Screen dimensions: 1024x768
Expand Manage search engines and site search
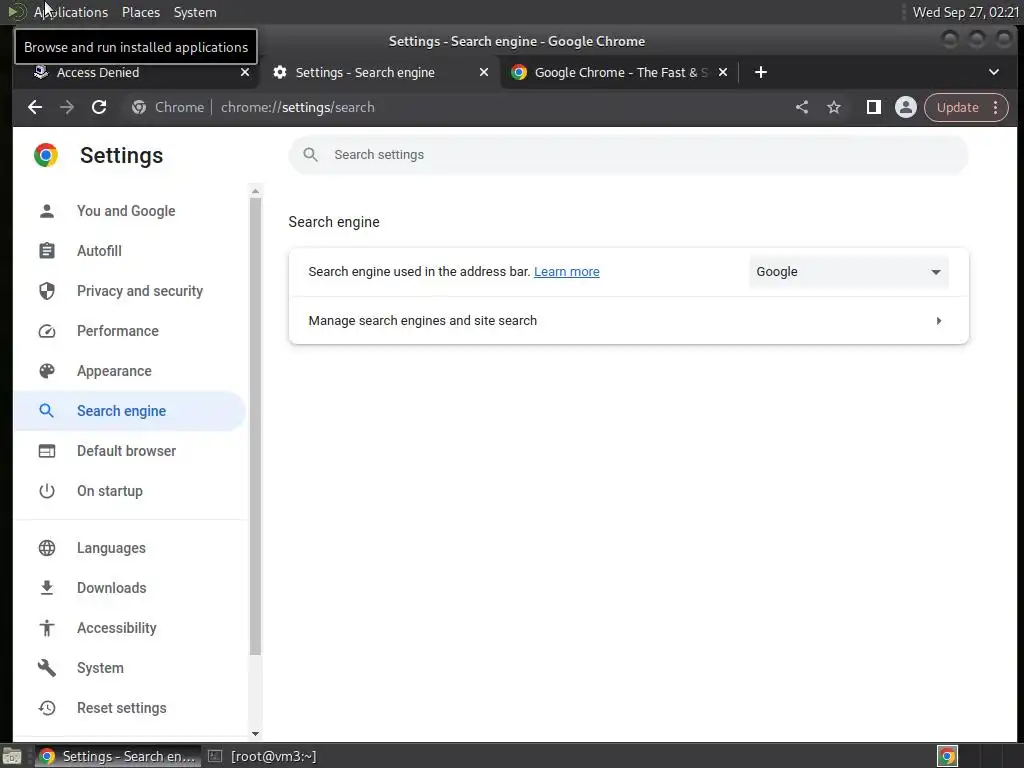[628, 321]
